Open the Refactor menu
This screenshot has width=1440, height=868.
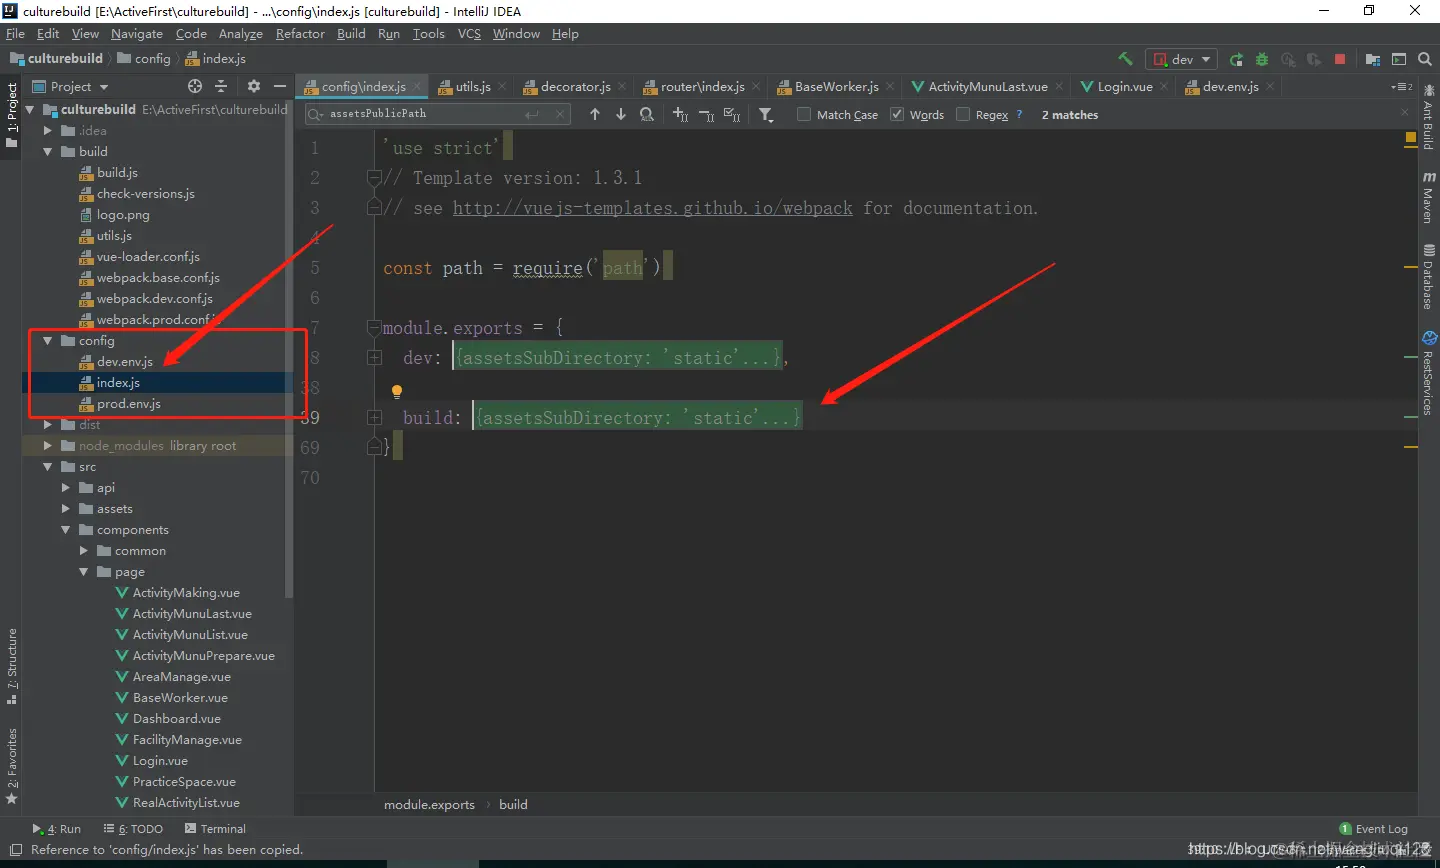coord(300,34)
